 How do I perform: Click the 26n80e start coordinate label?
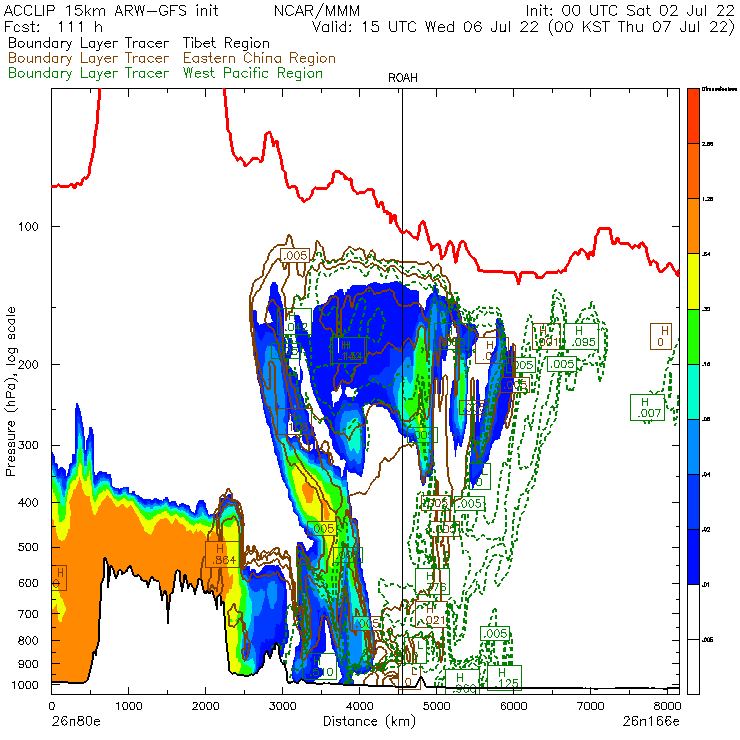pos(76,721)
